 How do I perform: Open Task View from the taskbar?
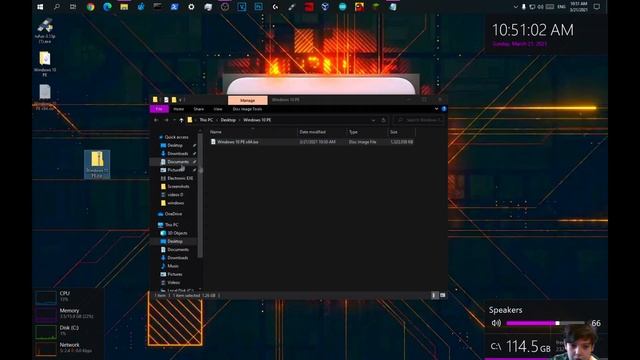click(x=73, y=7)
